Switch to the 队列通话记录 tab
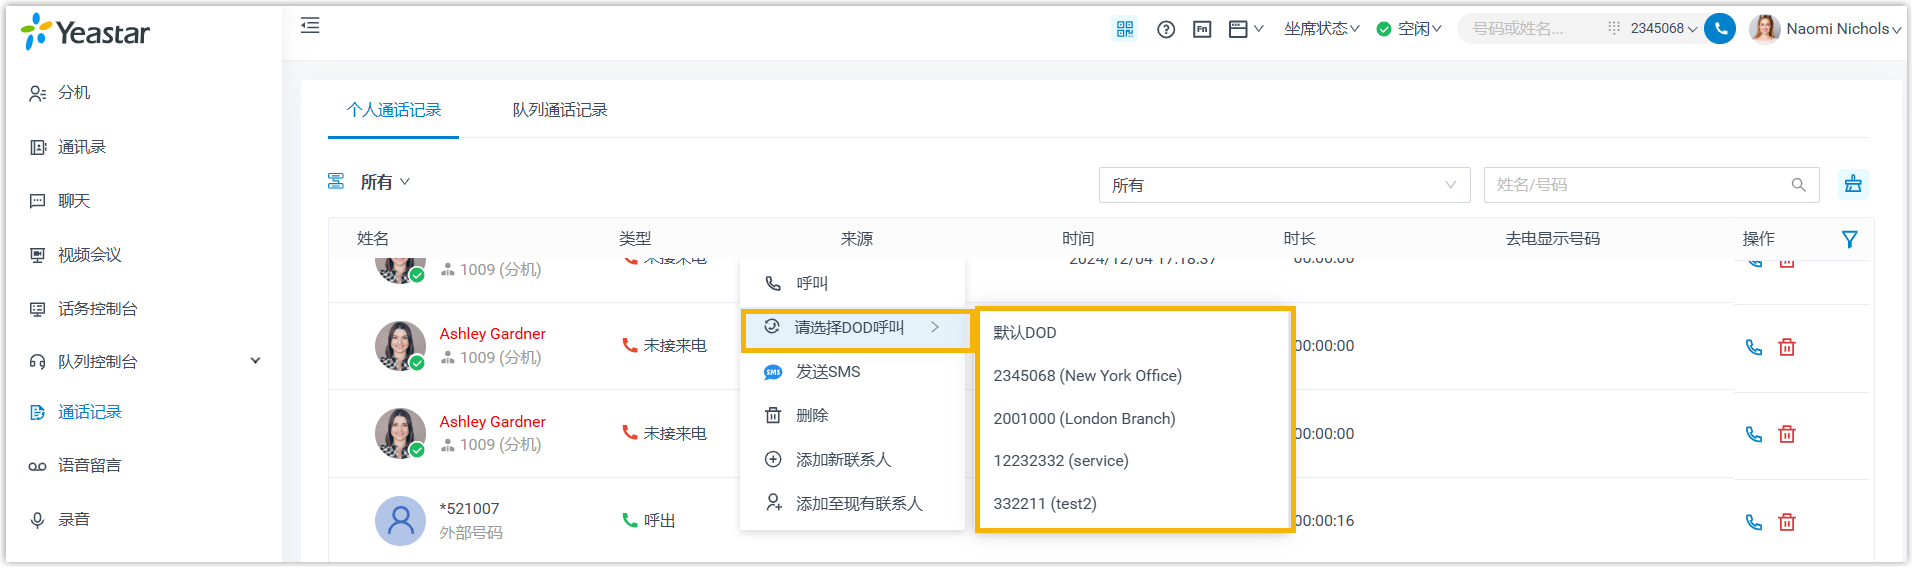1913x568 pixels. (560, 110)
